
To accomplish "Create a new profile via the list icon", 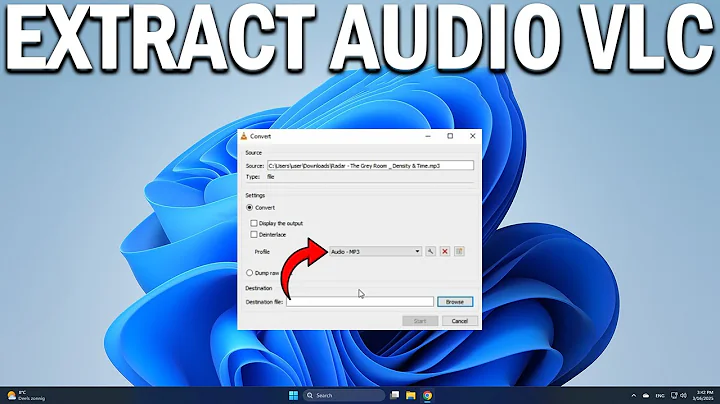I will (459, 252).
